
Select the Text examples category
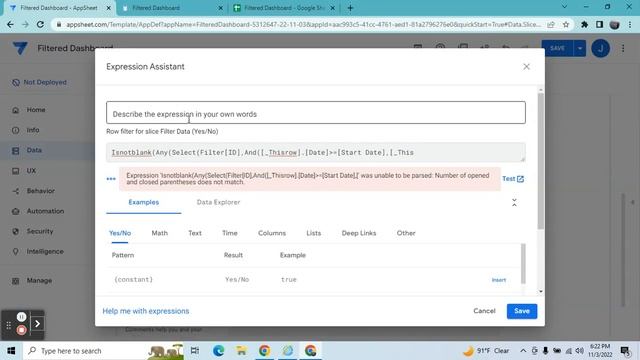click(x=195, y=233)
